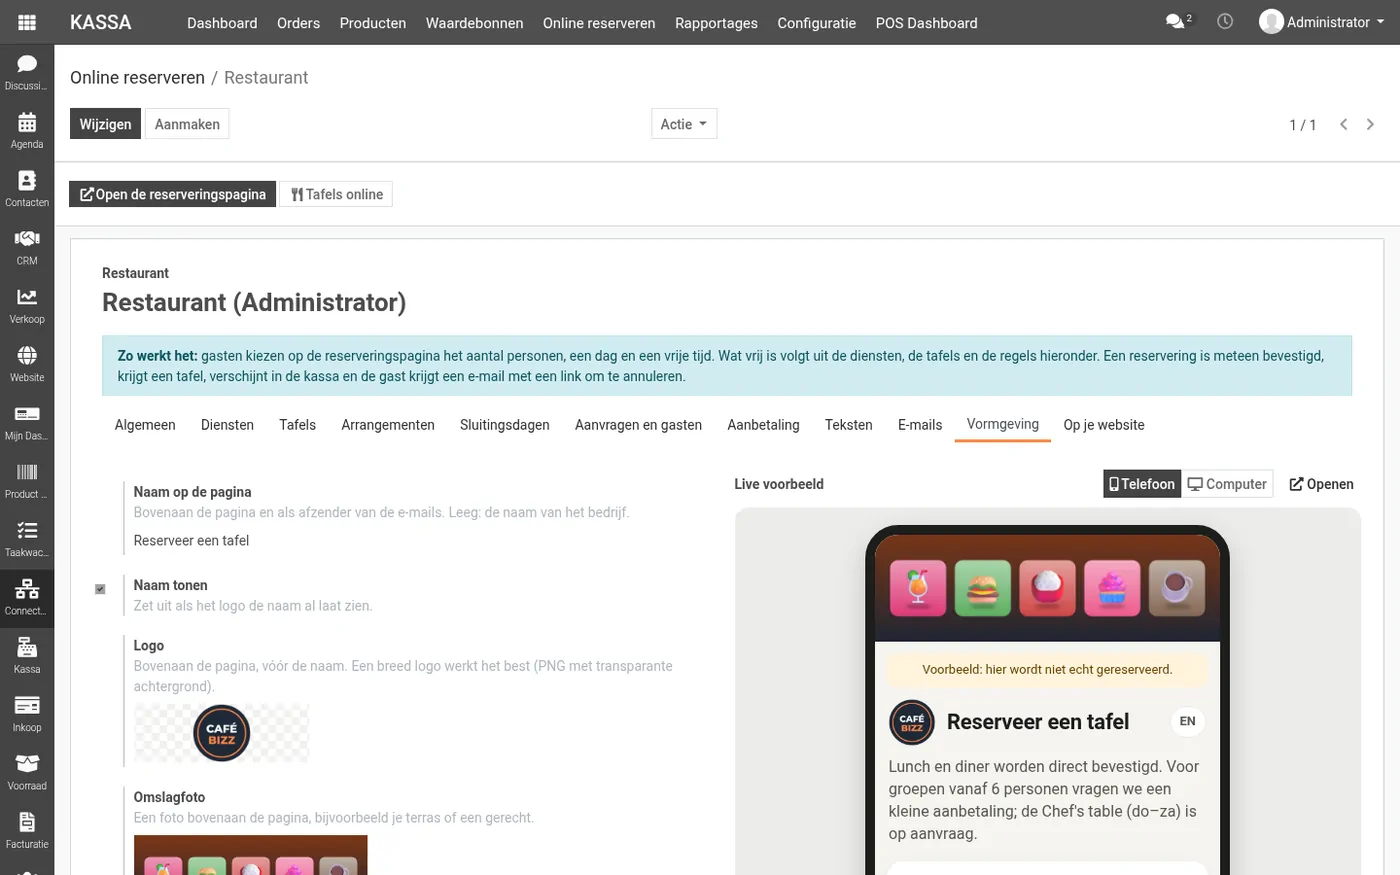Open Website globe app in sidebar
The width and height of the screenshot is (1400, 875).
(27, 364)
